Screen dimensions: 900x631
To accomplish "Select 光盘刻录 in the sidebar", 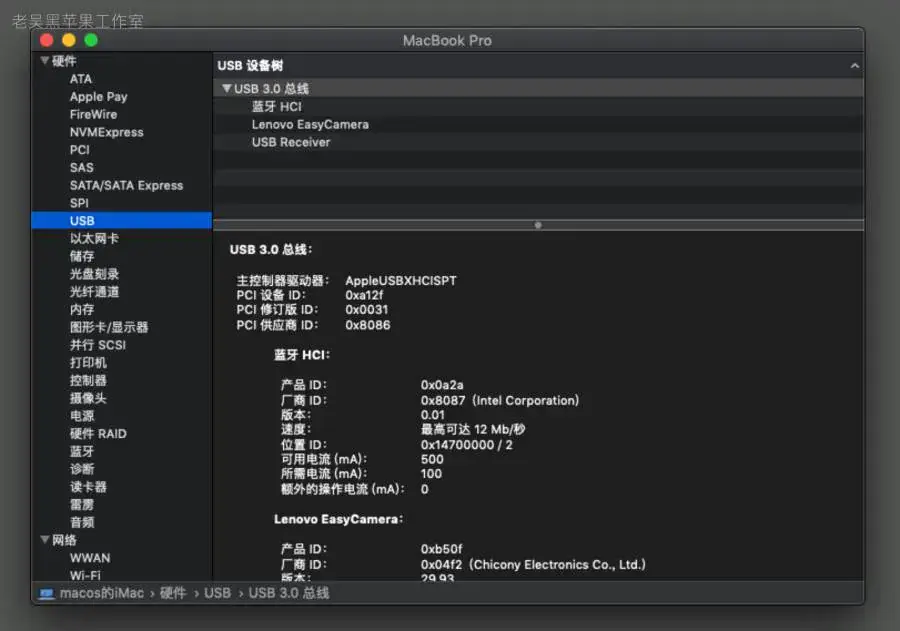I will (x=94, y=274).
